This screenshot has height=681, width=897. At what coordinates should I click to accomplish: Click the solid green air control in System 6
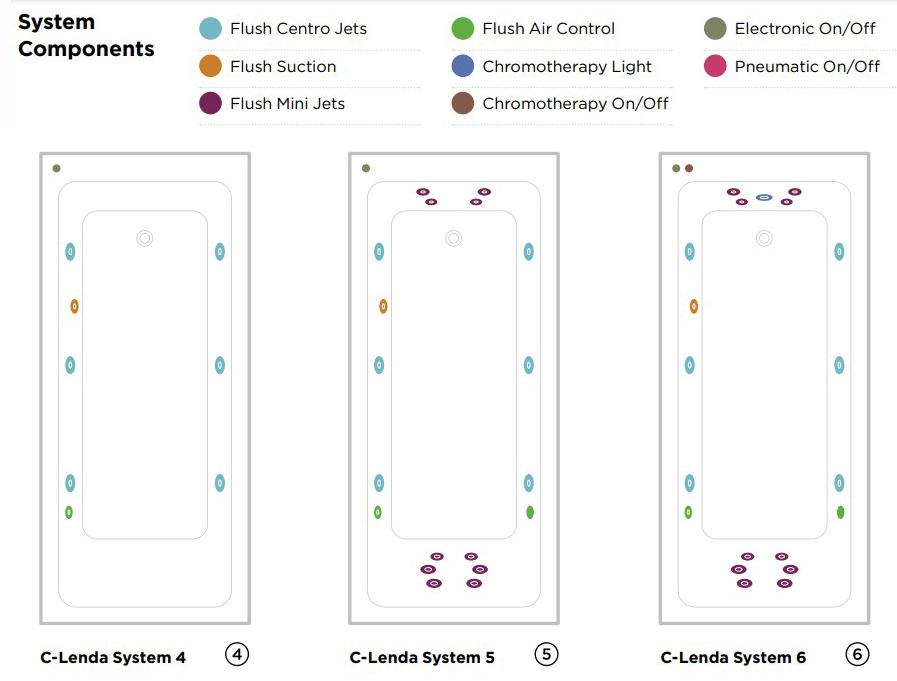click(x=840, y=512)
